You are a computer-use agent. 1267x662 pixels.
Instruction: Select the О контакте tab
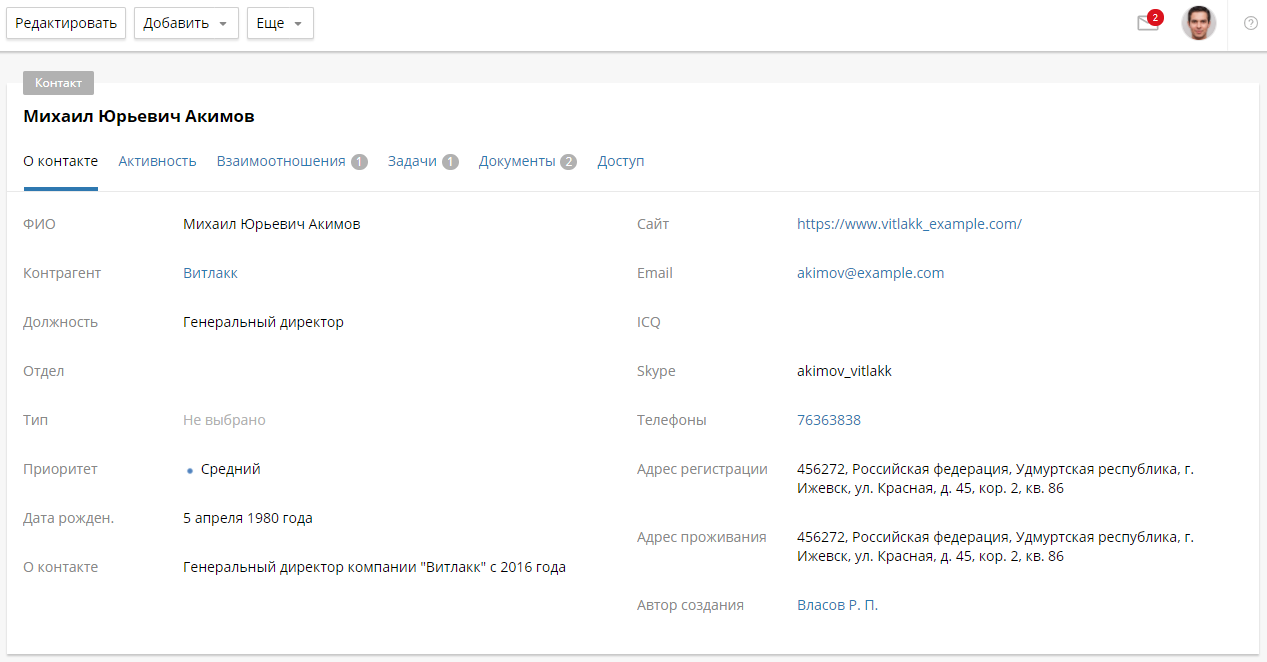(x=60, y=161)
